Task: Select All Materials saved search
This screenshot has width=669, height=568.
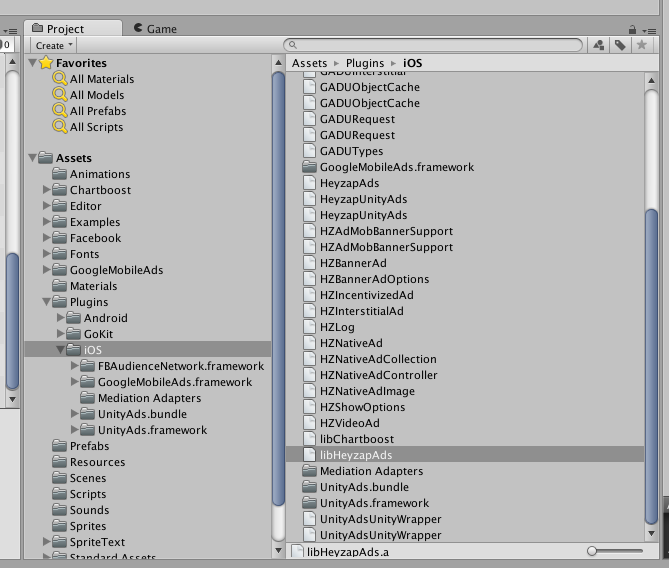Action: point(102,79)
